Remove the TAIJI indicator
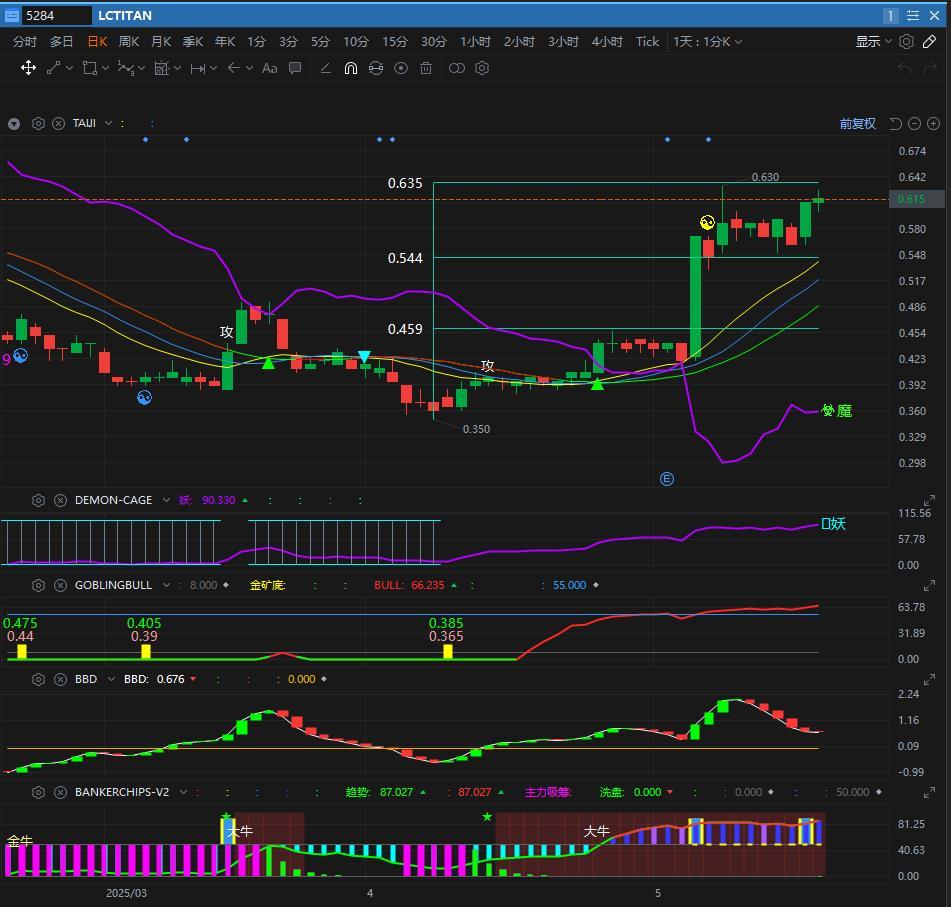Image resolution: width=951 pixels, height=907 pixels. 58,124
